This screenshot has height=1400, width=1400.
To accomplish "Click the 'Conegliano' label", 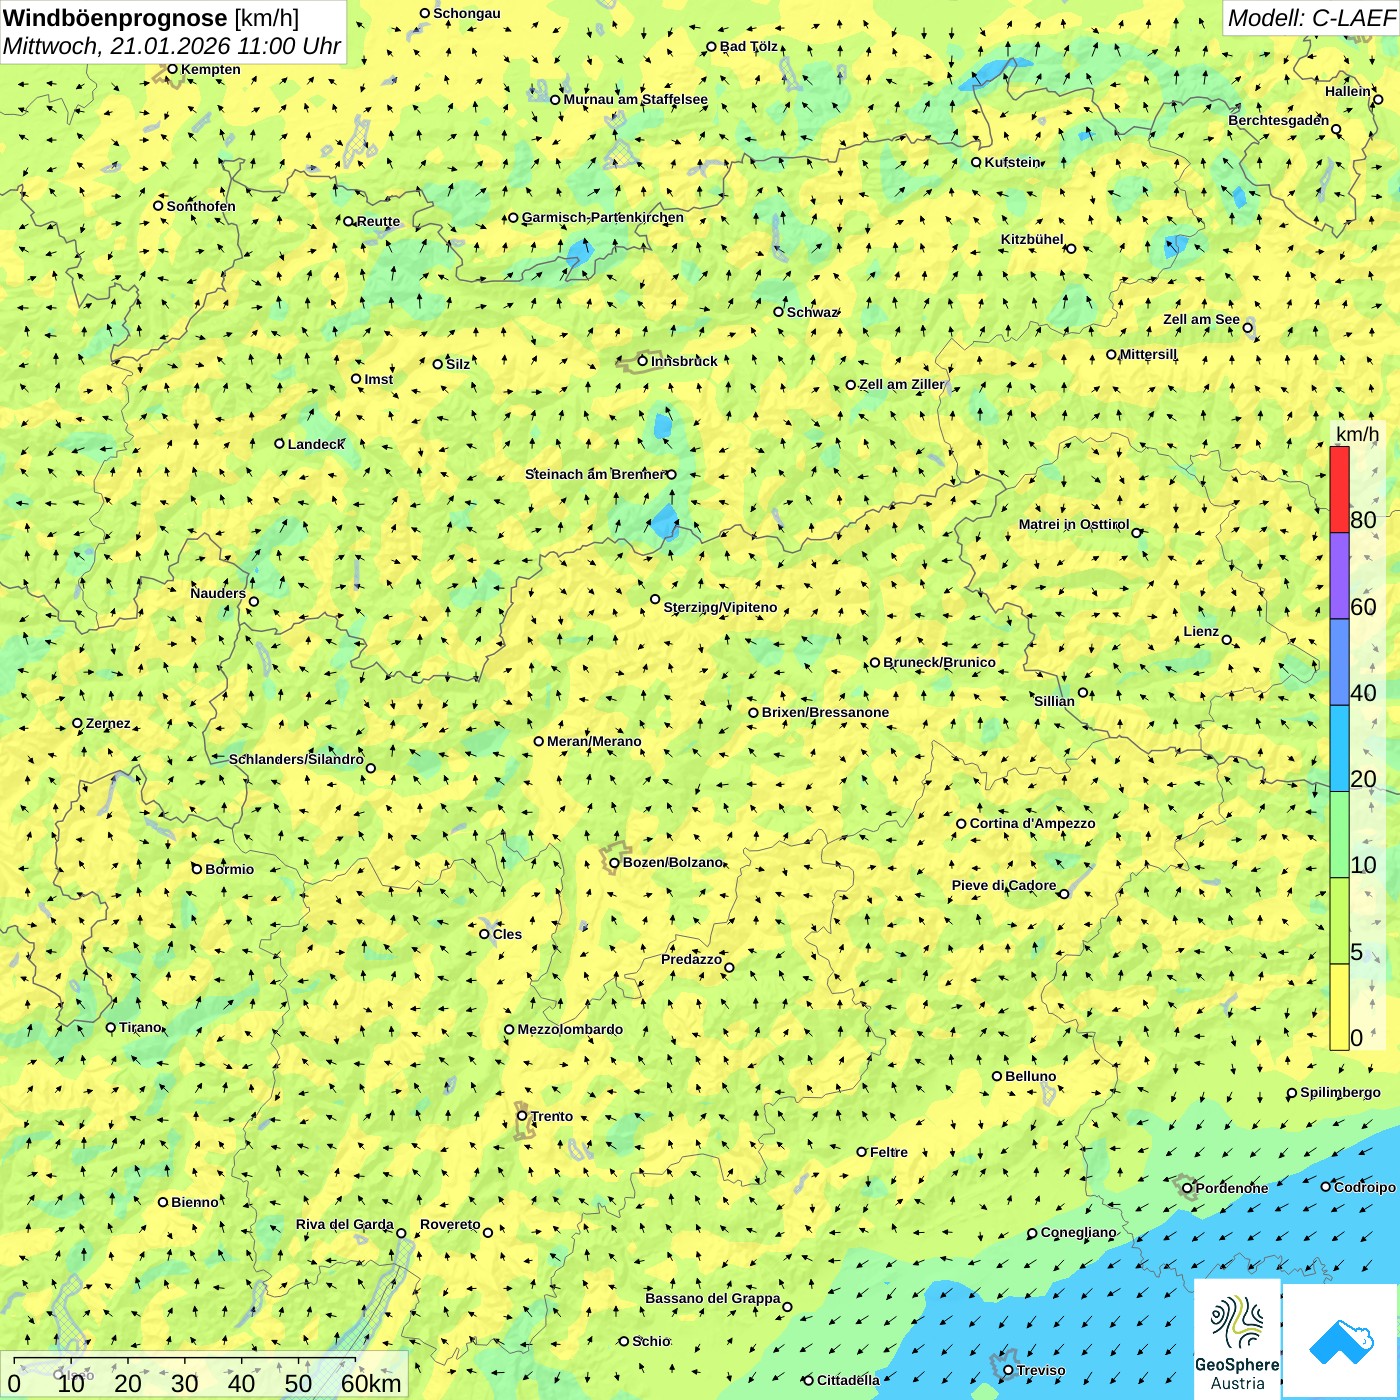I will tap(1078, 1232).
